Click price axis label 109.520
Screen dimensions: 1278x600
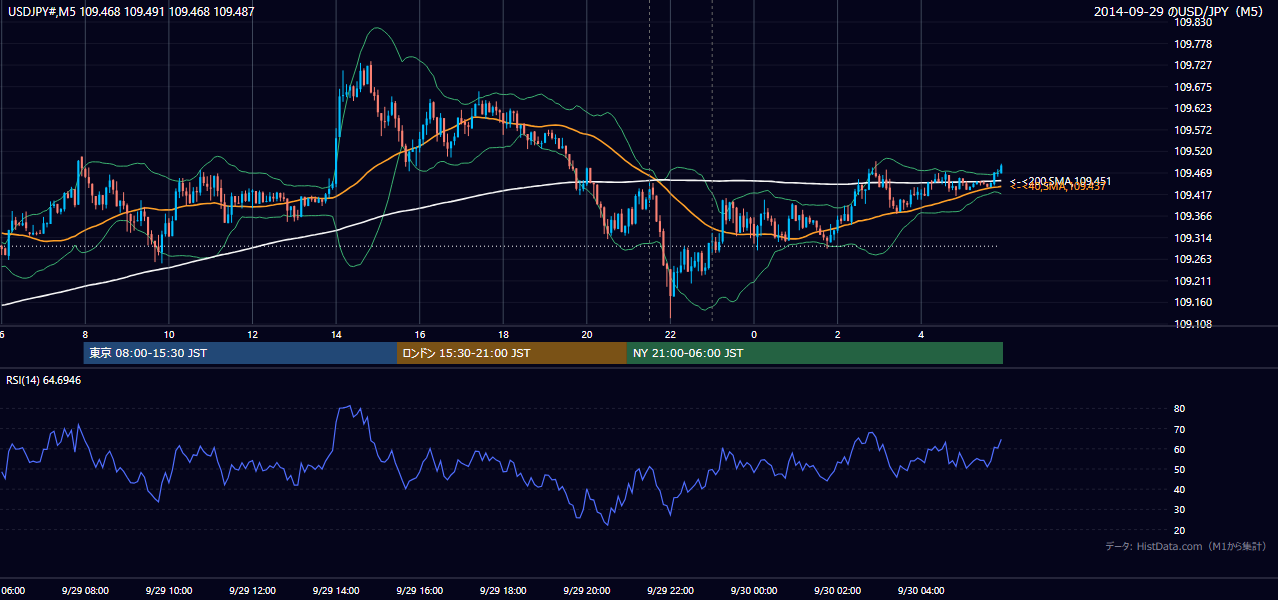1194,151
